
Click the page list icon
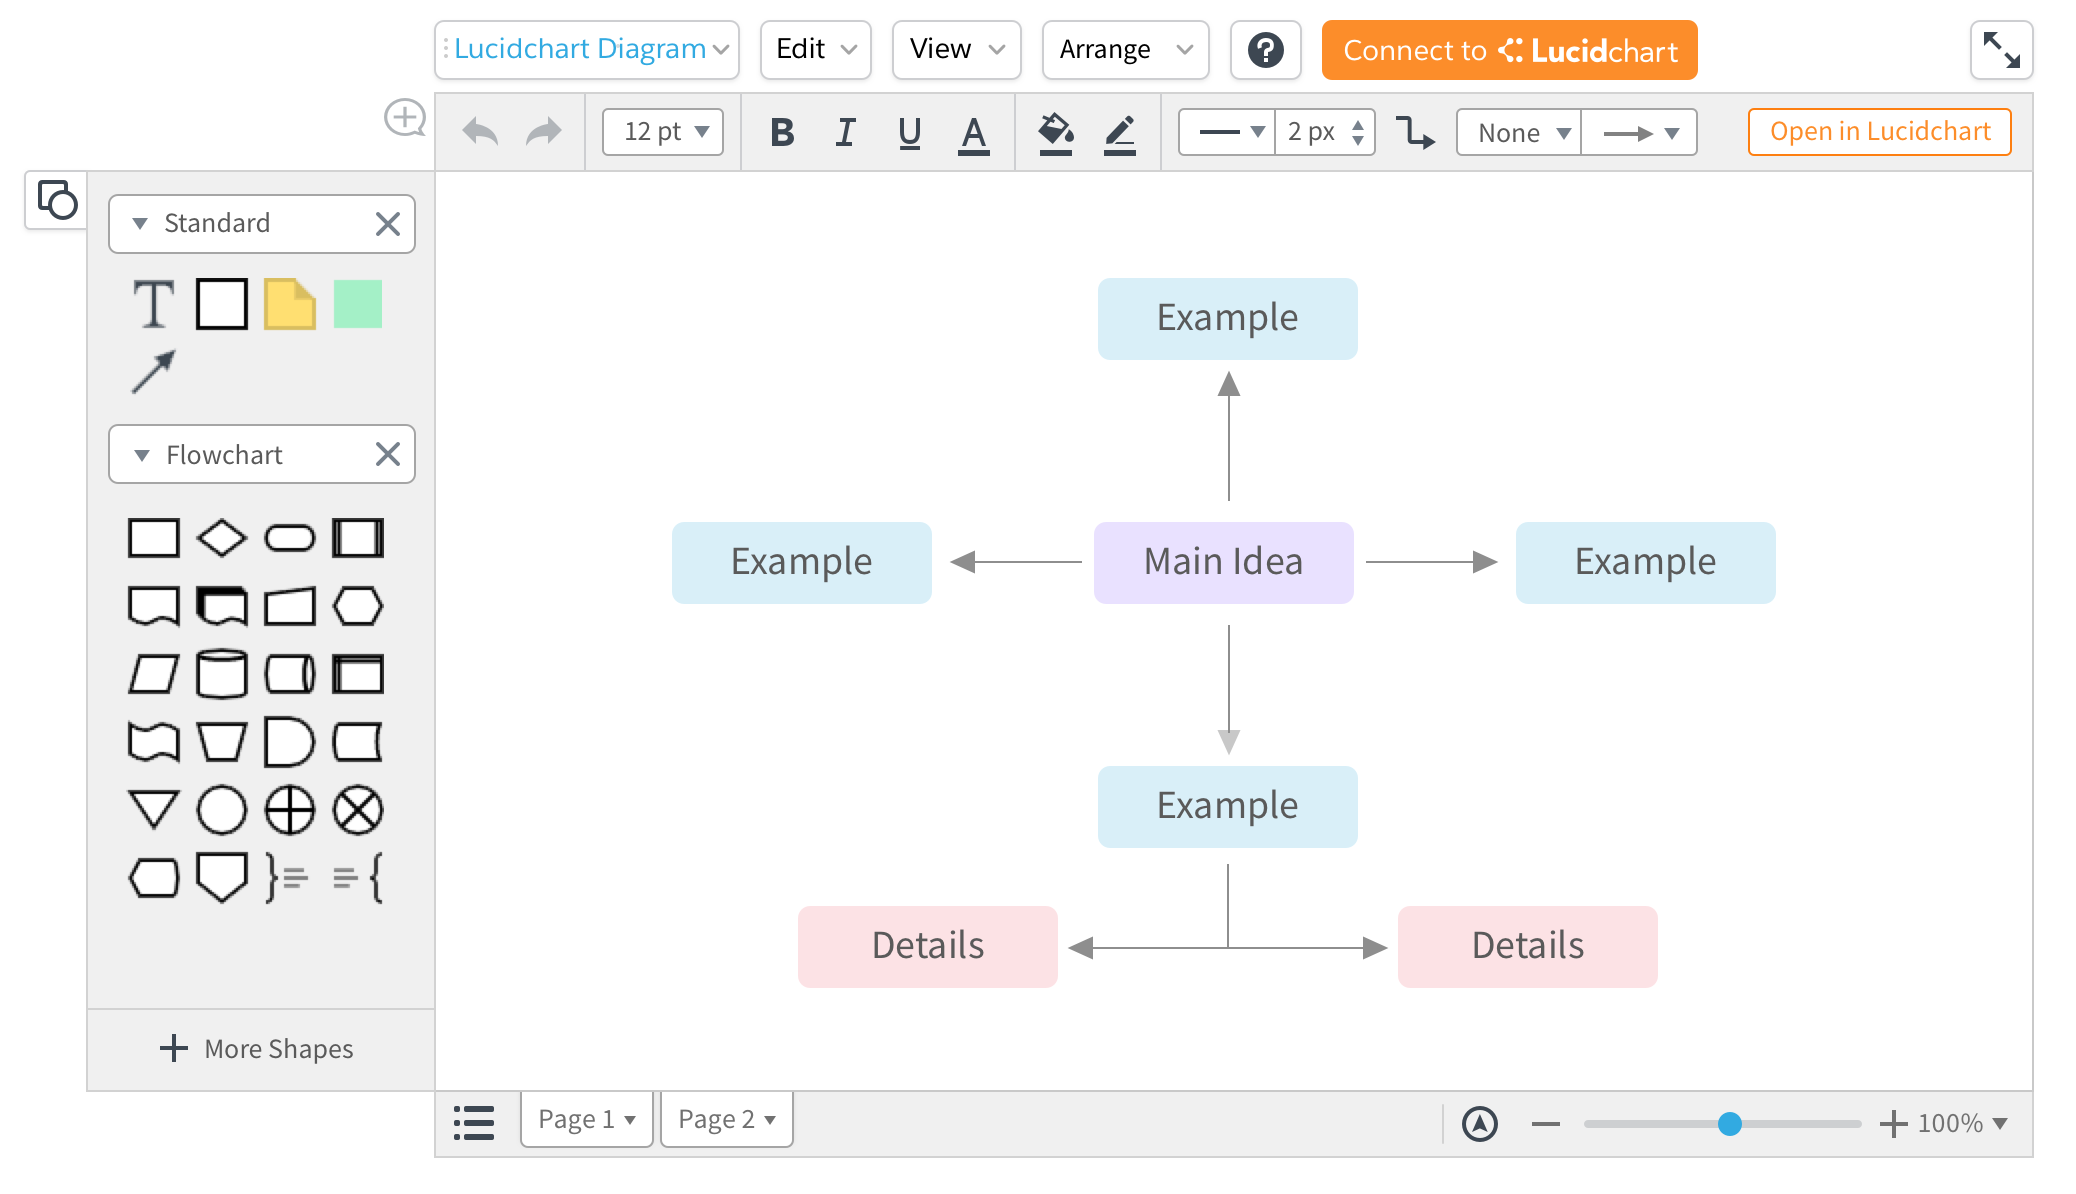point(474,1122)
